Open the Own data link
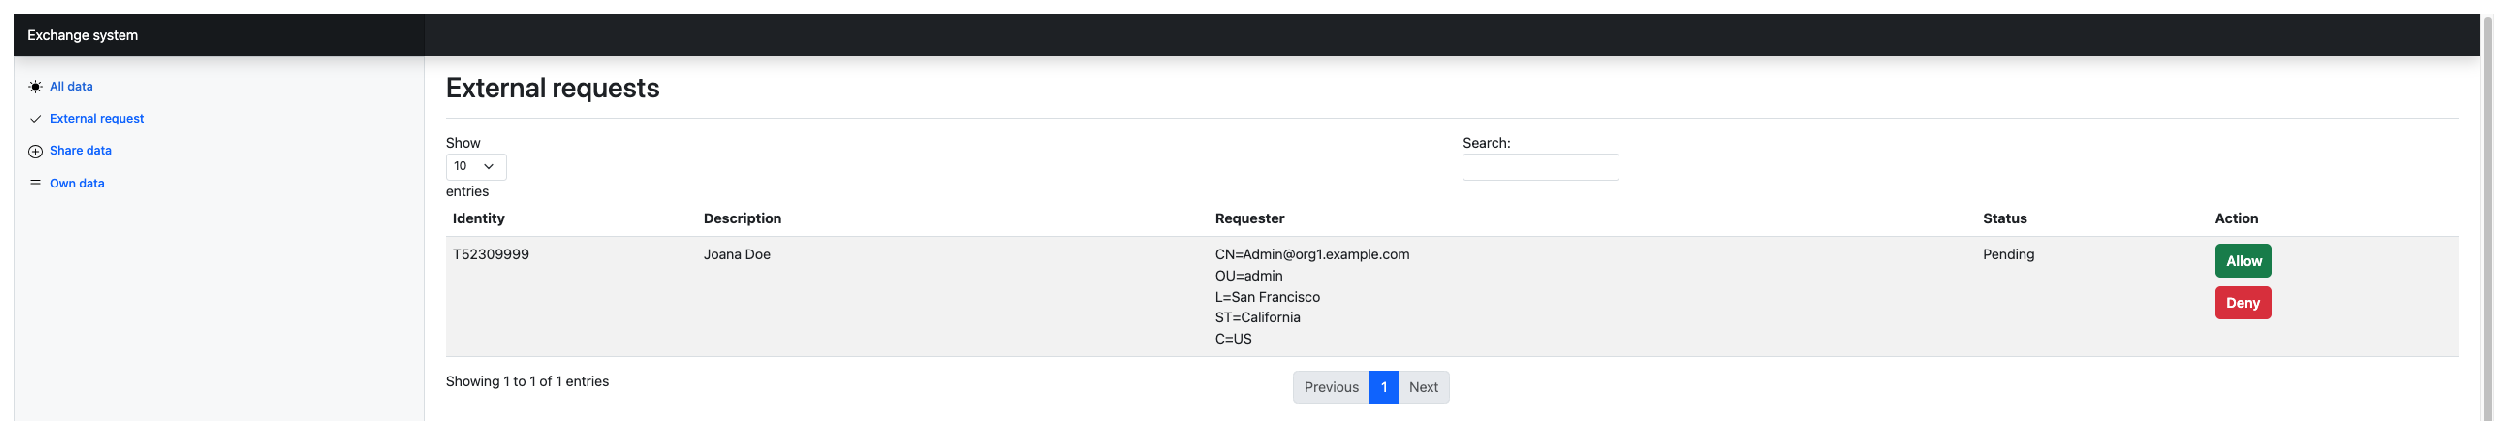2504x433 pixels. 77,183
